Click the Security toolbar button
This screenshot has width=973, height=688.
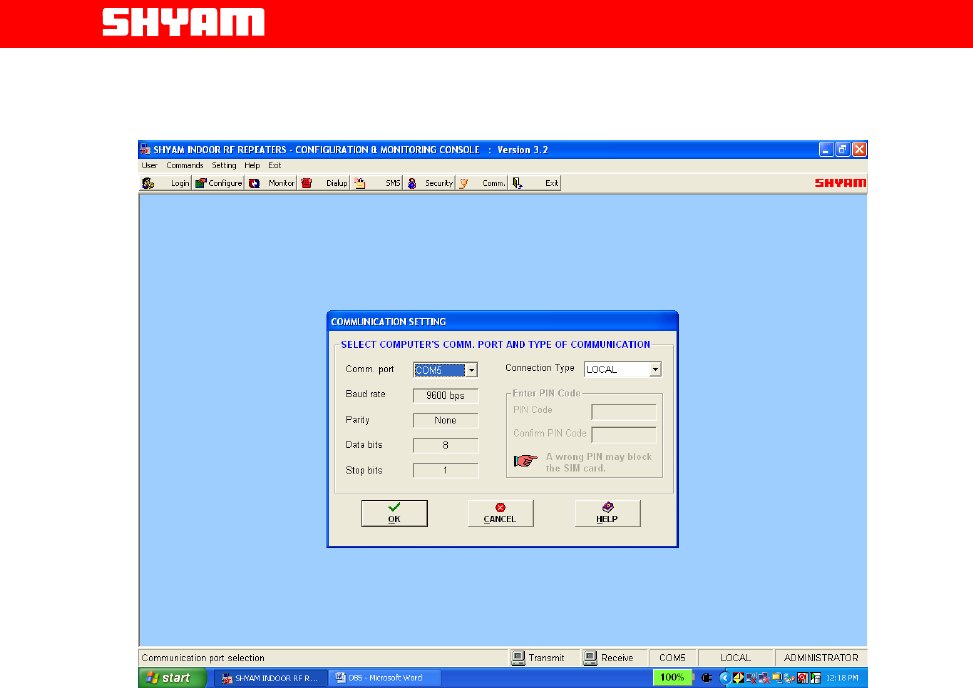(429, 183)
